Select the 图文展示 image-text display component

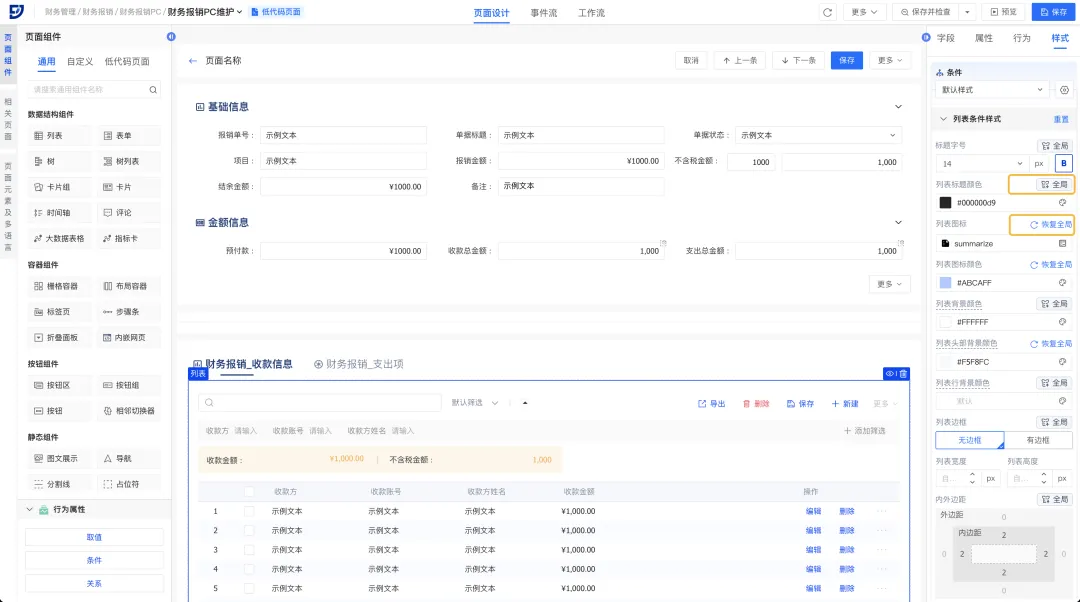point(60,459)
